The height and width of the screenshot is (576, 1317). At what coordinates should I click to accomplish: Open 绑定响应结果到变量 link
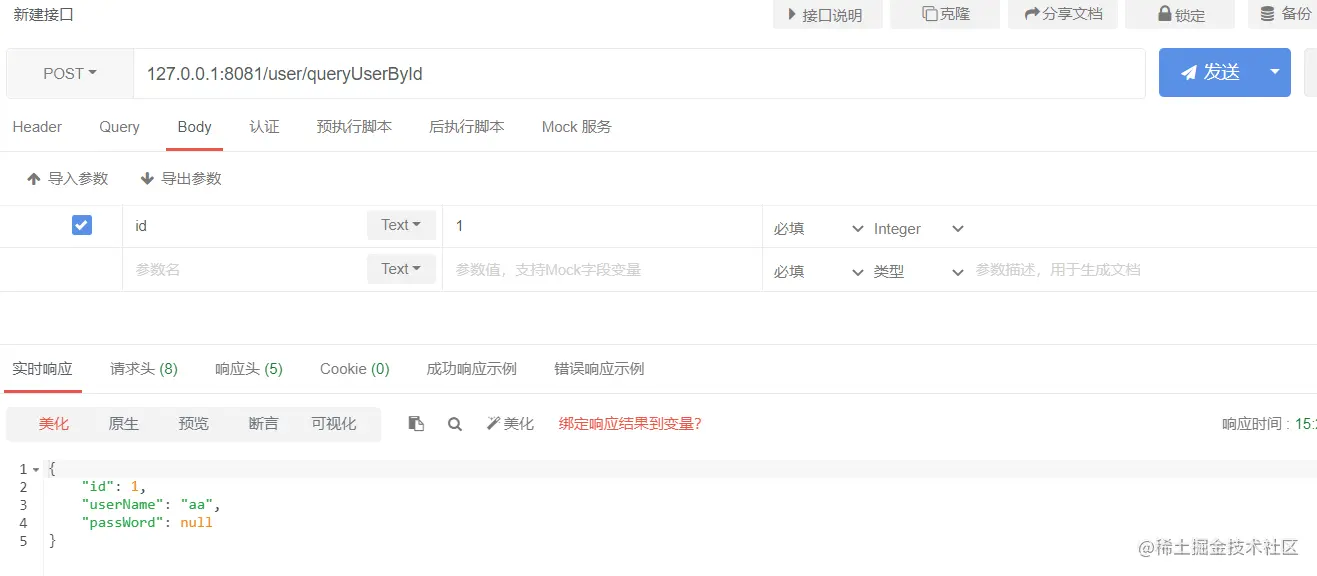point(629,423)
